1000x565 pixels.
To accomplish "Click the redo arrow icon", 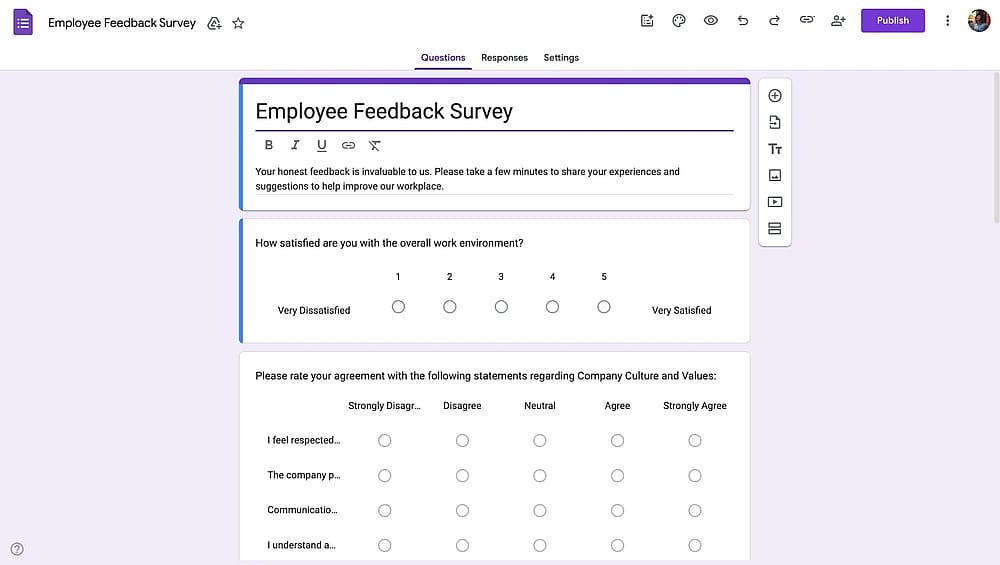I will (x=774, y=20).
